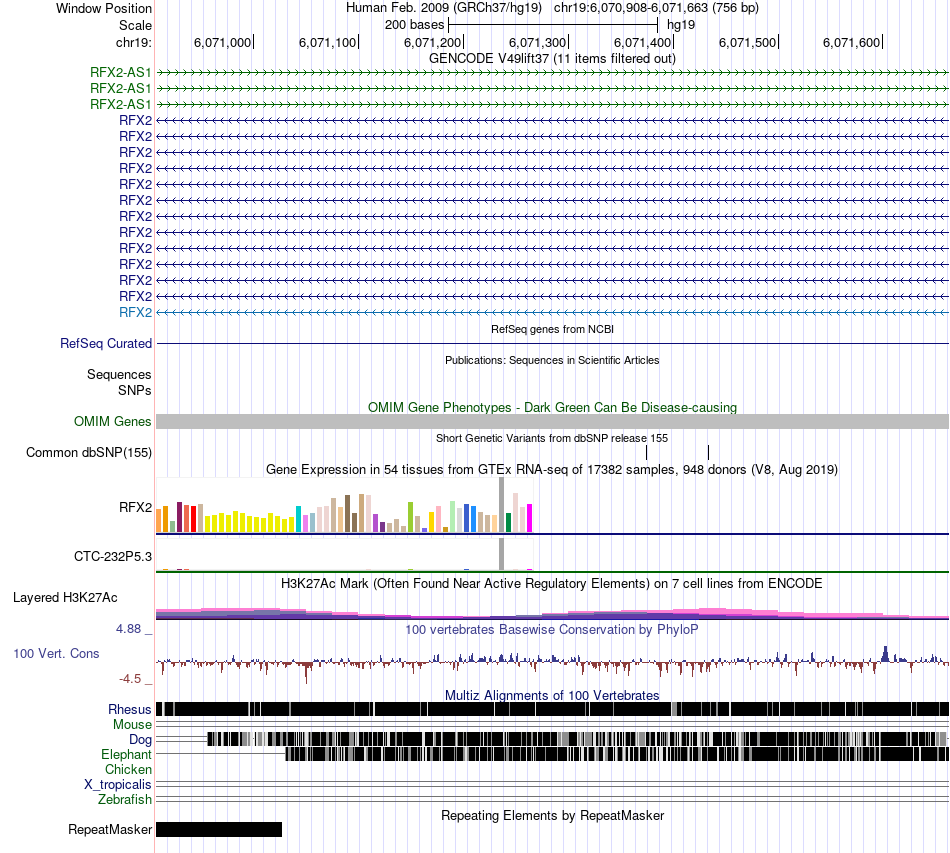The width and height of the screenshot is (950, 853).
Task: Click the cyan bar in RFX2 expression chart
Action: (x=298, y=519)
